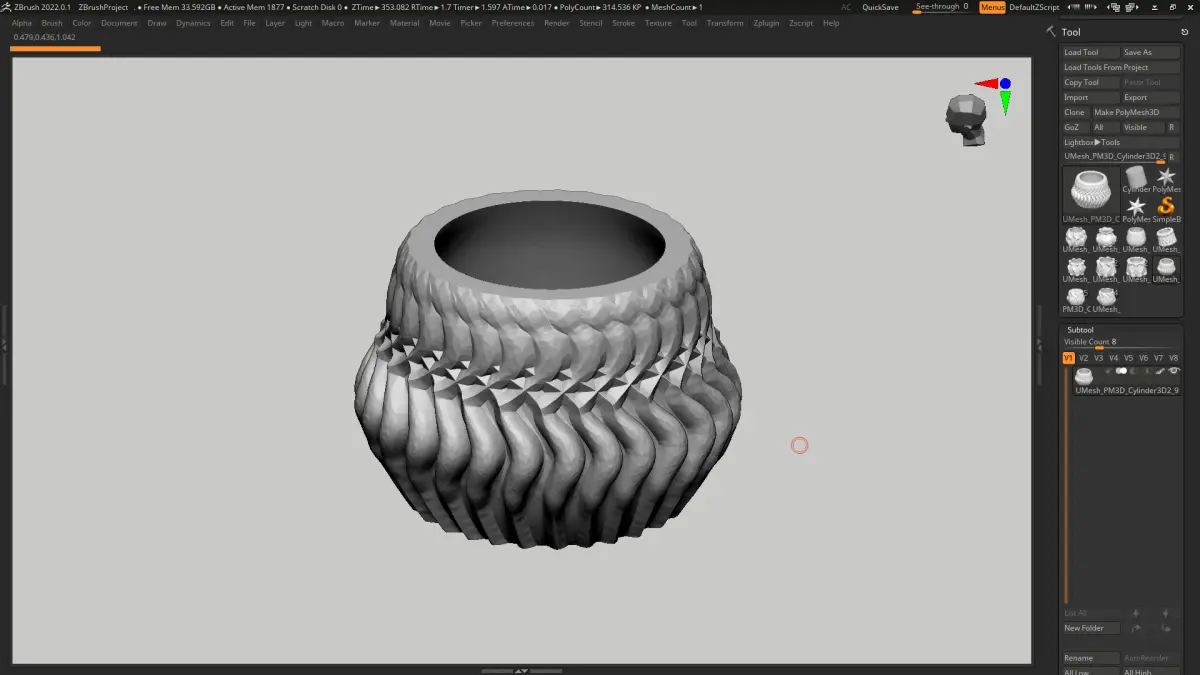Enable the AC auto-collapse toggle
The width and height of the screenshot is (1200, 675).
tap(846, 7)
